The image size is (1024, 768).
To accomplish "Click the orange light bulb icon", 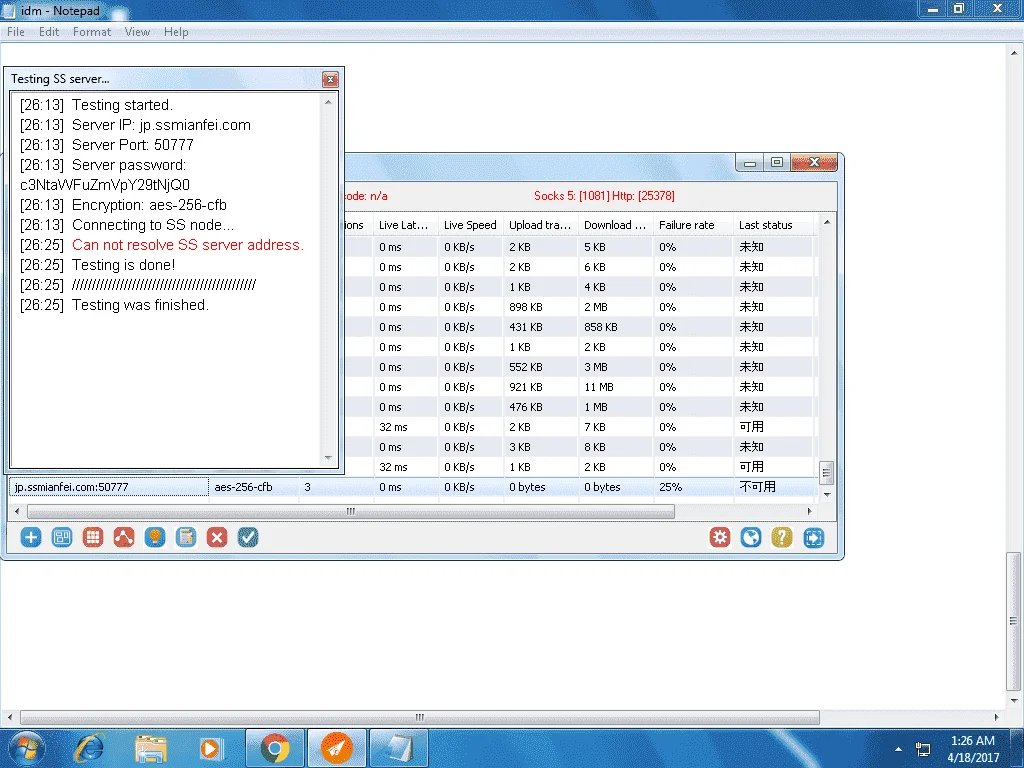I will pyautogui.click(x=155, y=537).
